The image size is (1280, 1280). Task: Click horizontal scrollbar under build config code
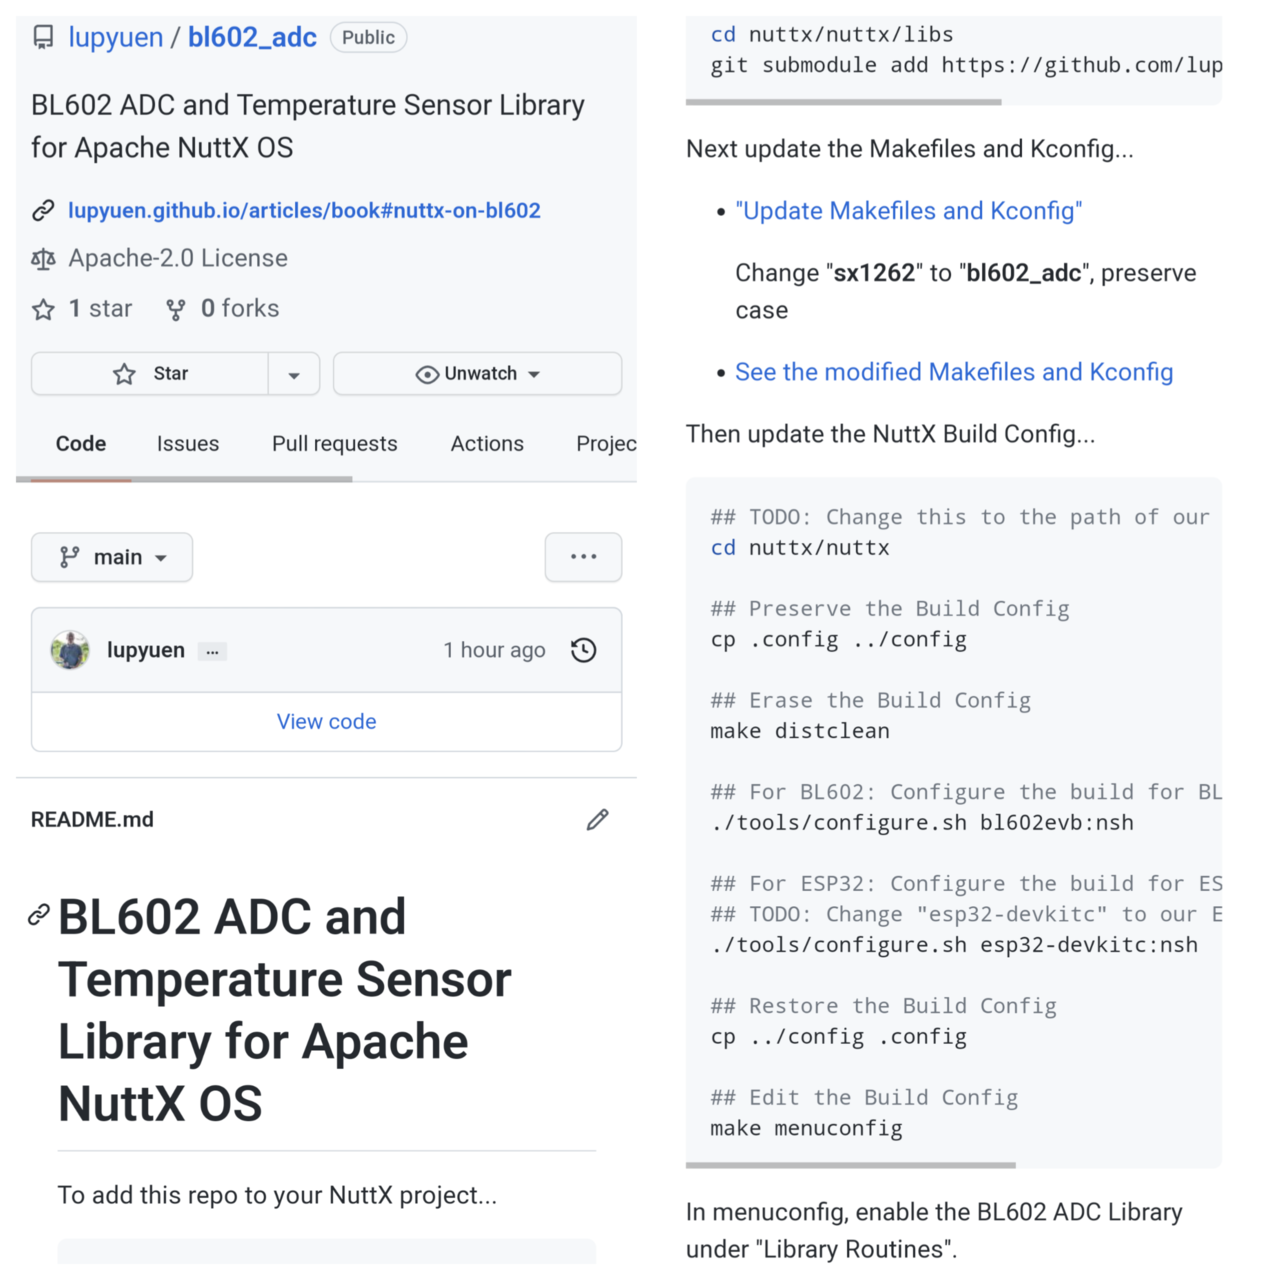click(850, 1165)
